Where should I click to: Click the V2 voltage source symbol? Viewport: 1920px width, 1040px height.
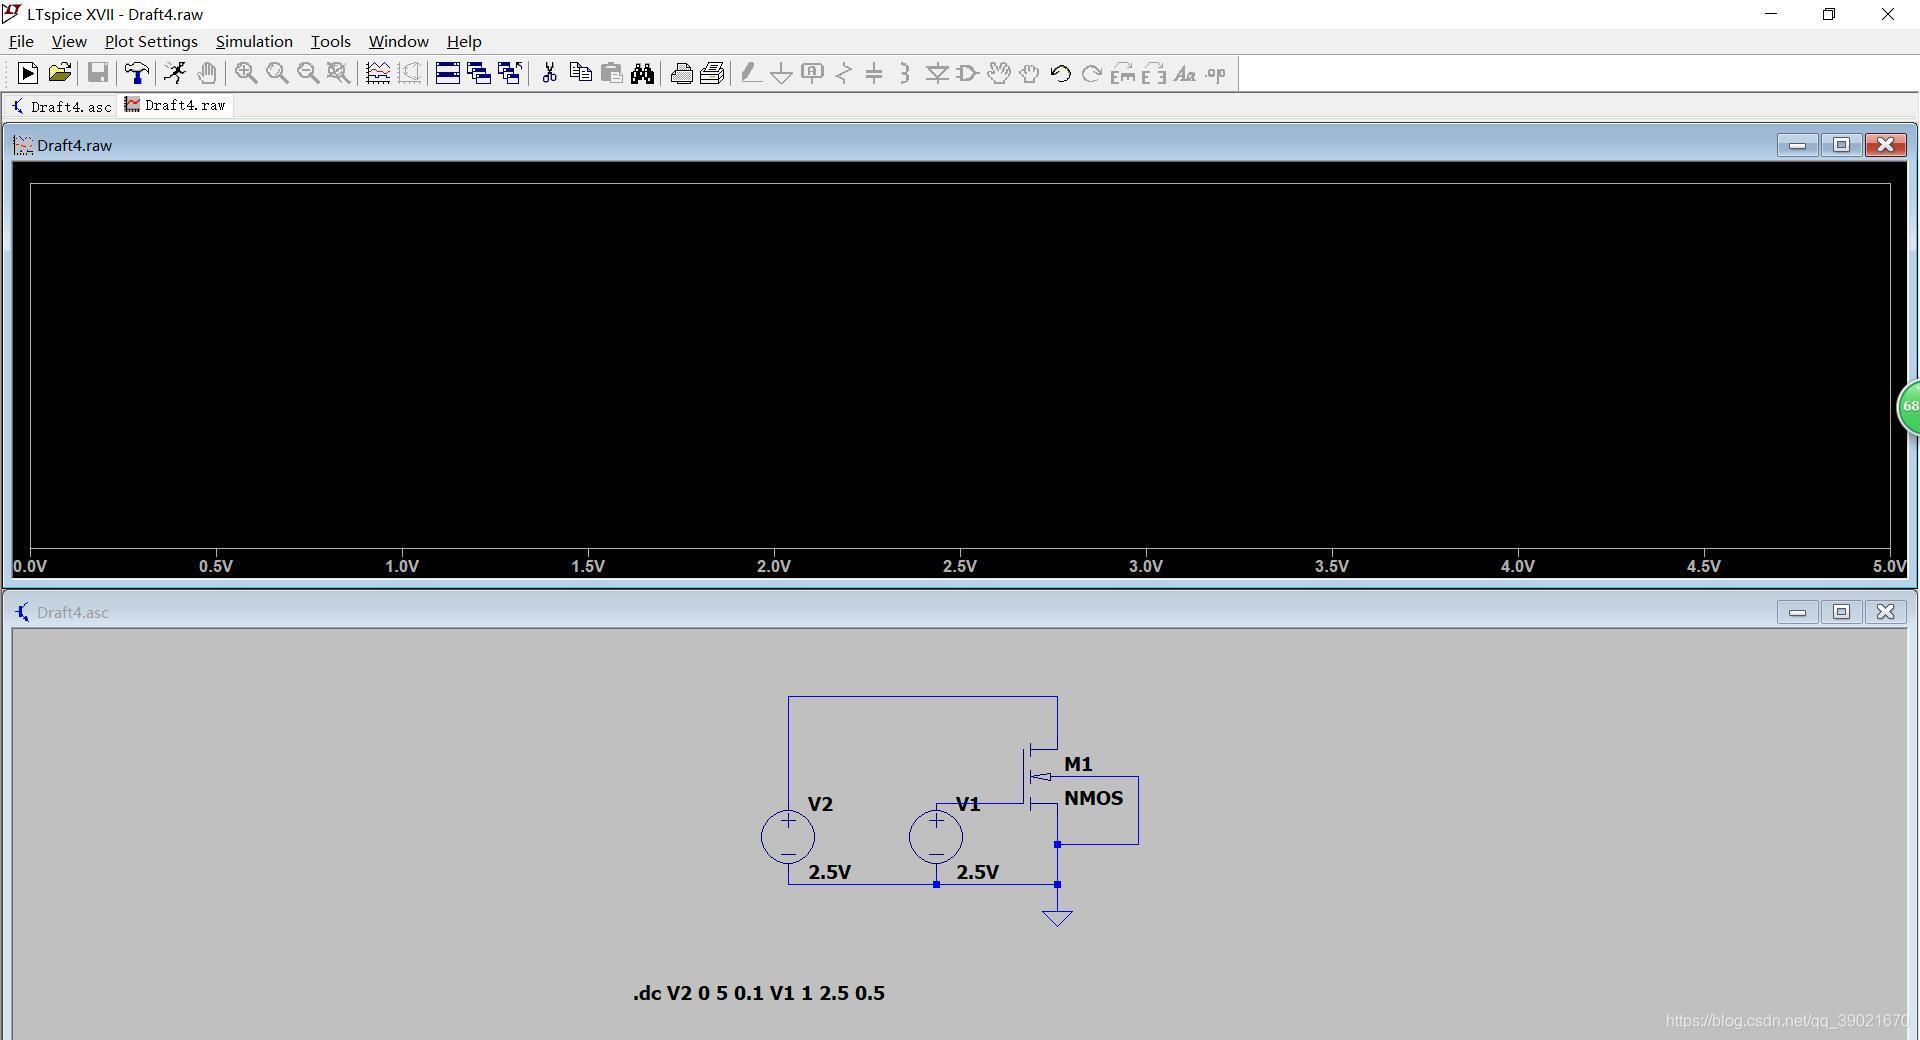pyautogui.click(x=788, y=837)
